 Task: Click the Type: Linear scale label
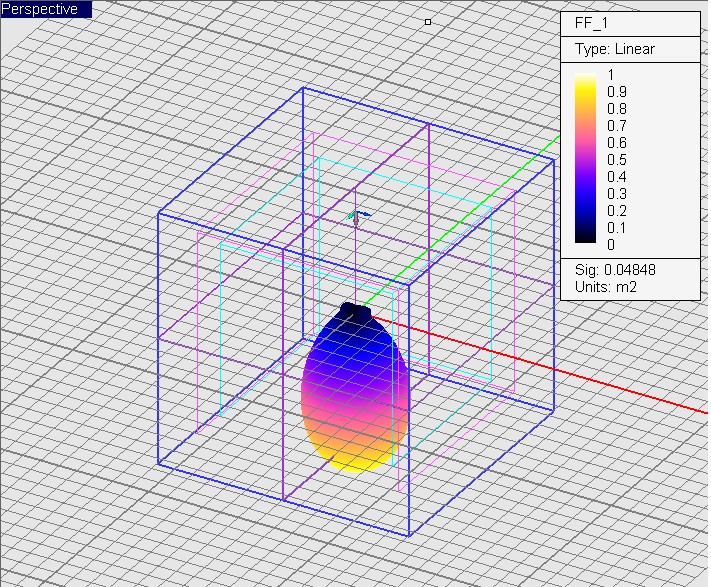click(614, 49)
